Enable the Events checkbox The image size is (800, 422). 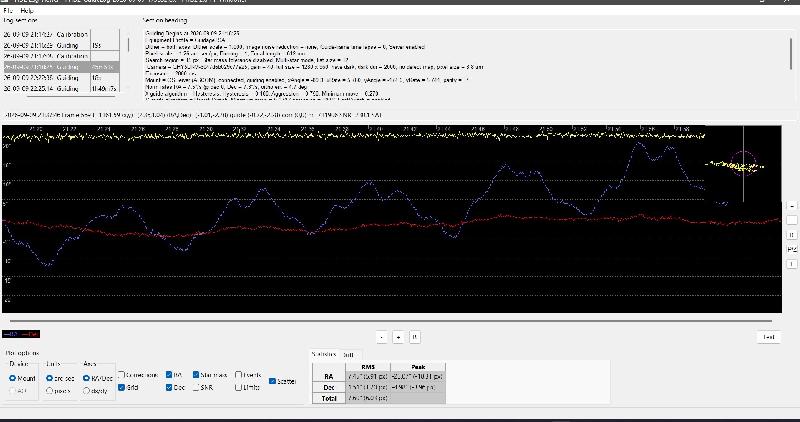pyautogui.click(x=248, y=375)
